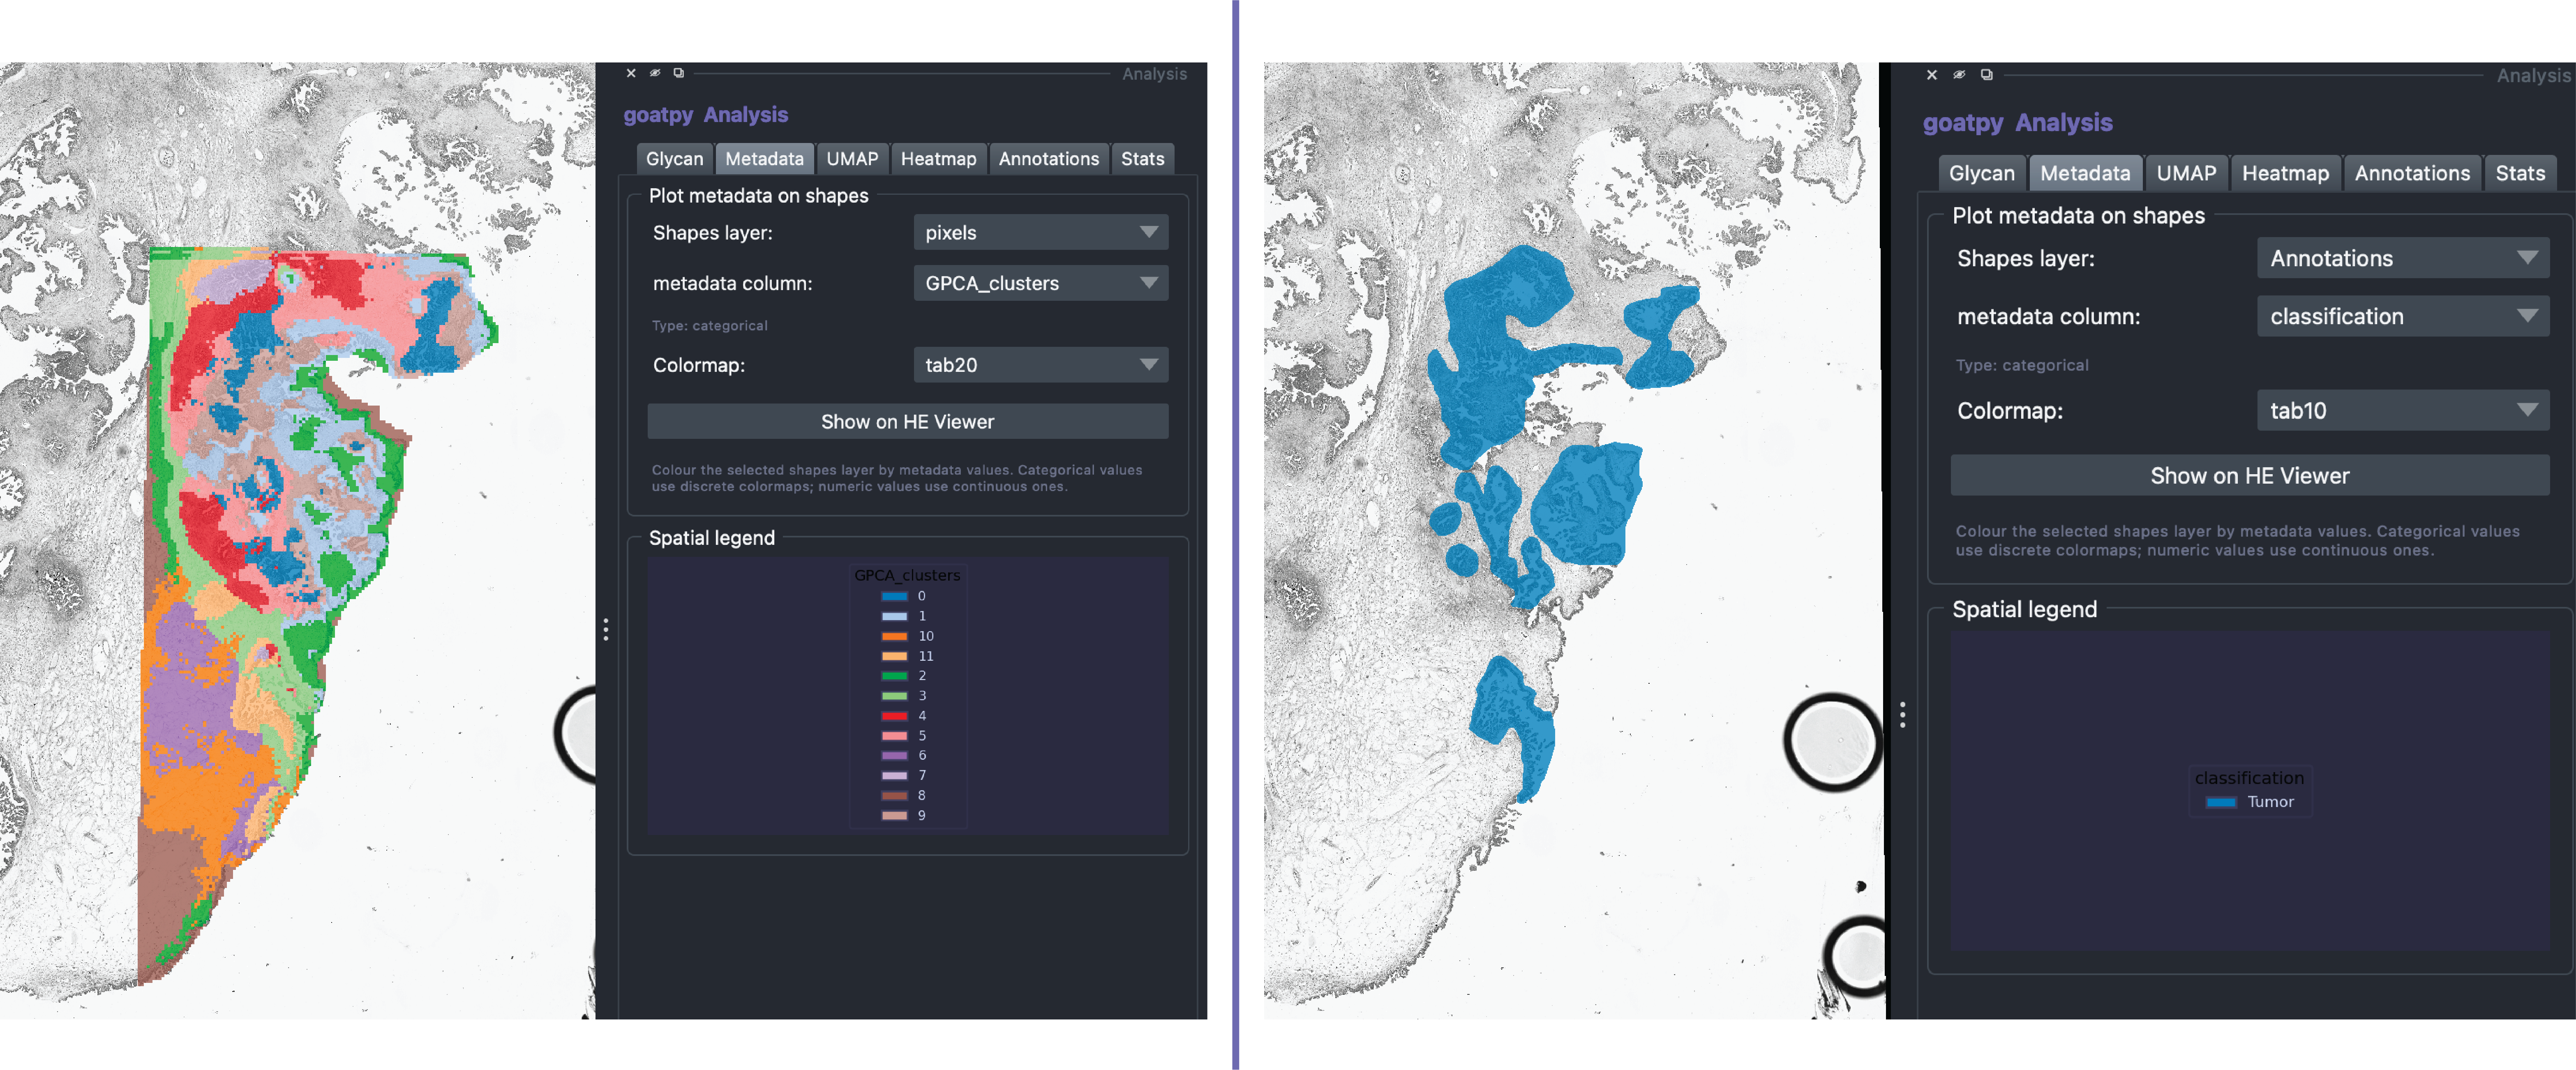The height and width of the screenshot is (1070, 2576).
Task: Float the Analysis dock in the pixels-layer panel
Action: tap(679, 73)
